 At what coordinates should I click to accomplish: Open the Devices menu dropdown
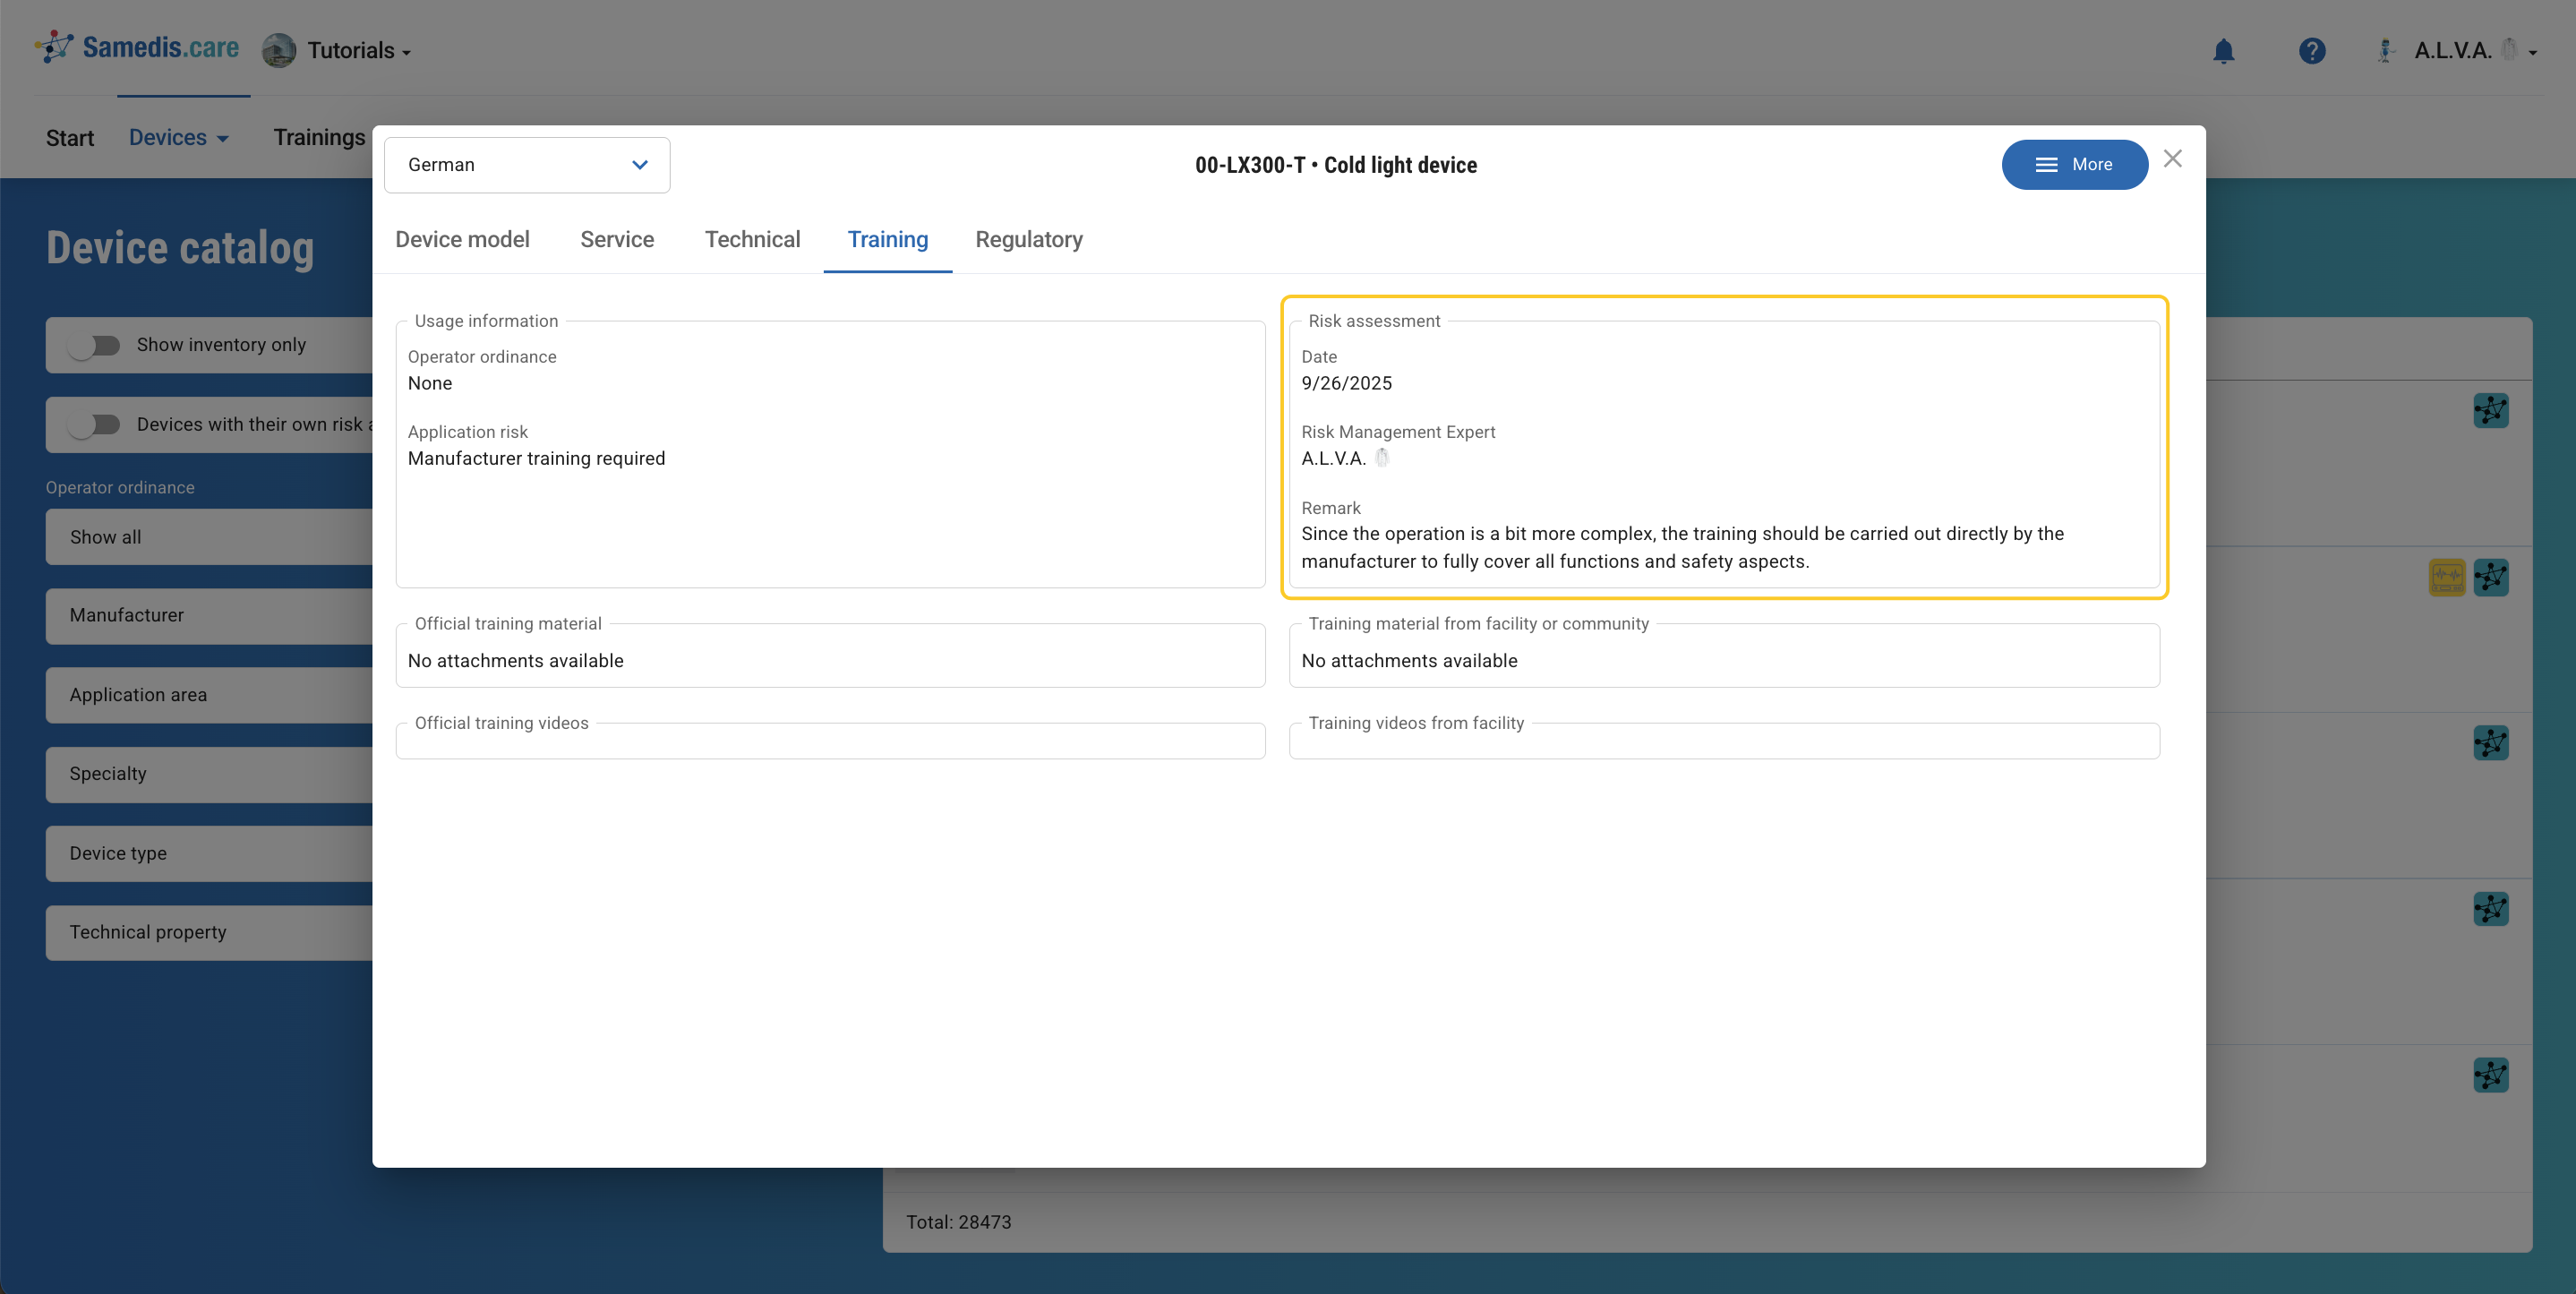click(179, 138)
